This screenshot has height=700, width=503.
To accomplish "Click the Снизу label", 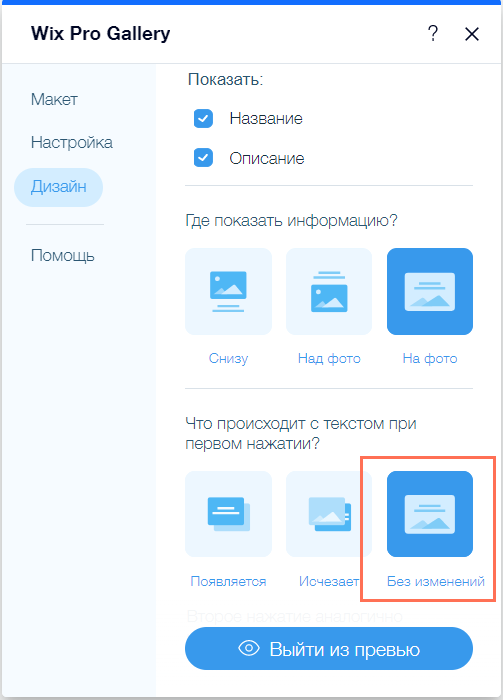I will tap(229, 358).
